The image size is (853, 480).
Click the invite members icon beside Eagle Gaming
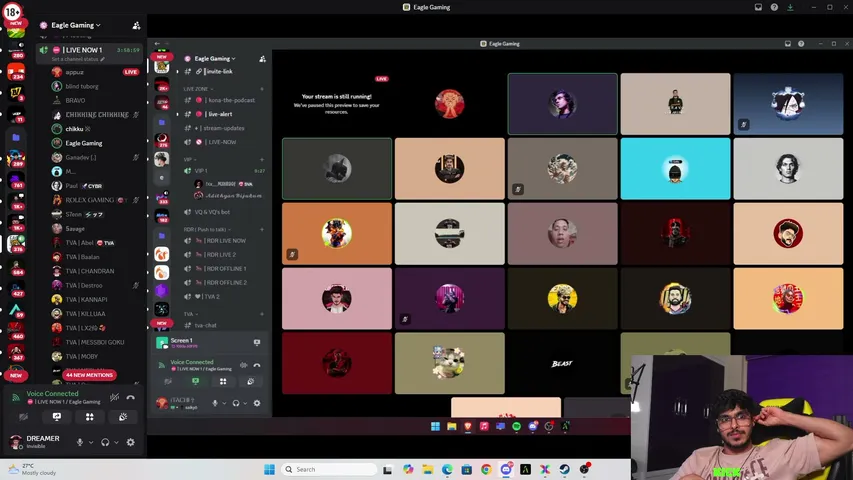click(136, 25)
